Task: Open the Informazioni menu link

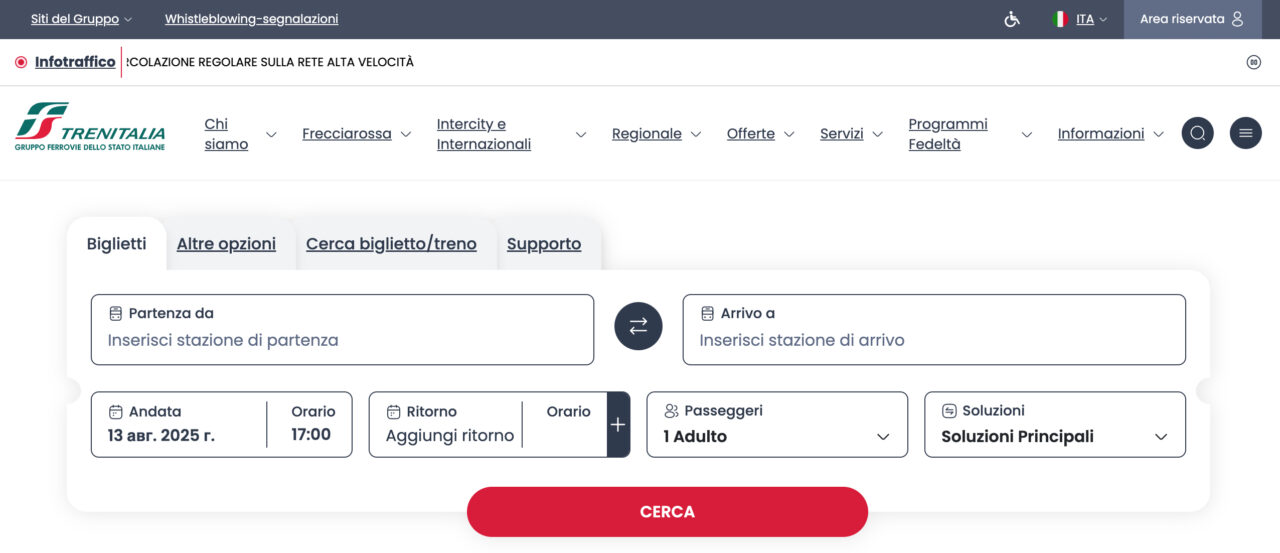Action: pos(1101,134)
